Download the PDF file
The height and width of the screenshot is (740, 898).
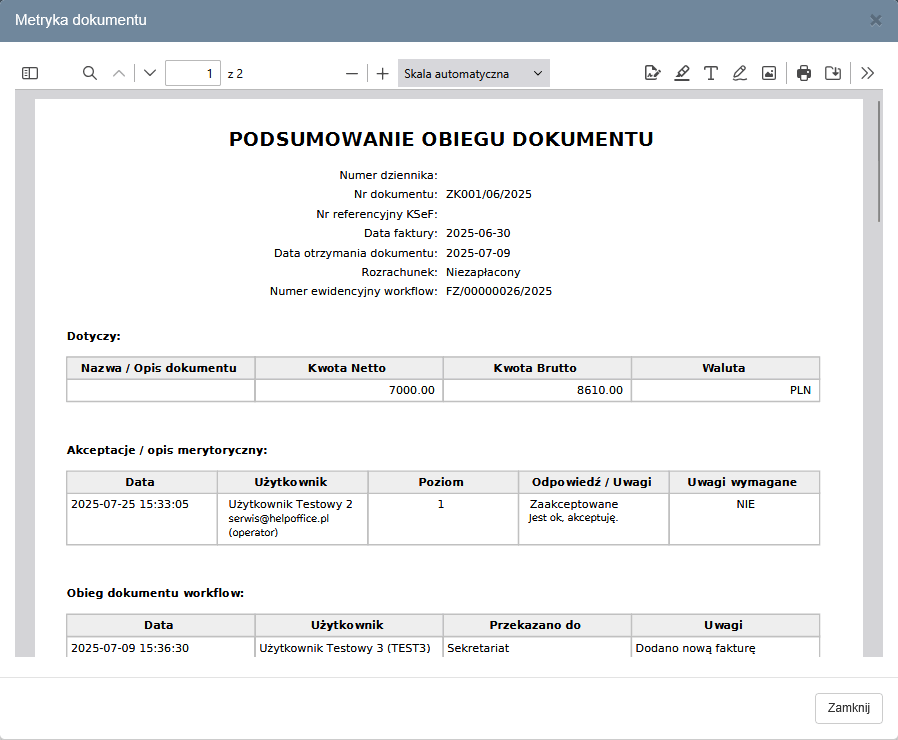click(833, 73)
